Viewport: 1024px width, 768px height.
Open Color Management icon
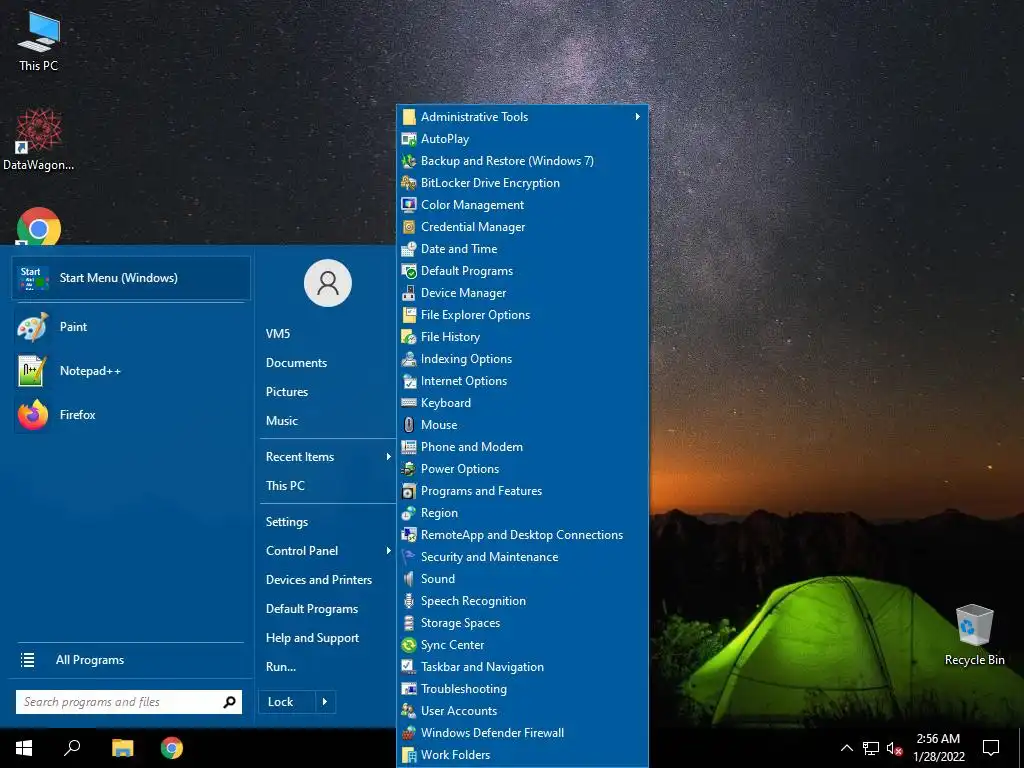tap(409, 204)
